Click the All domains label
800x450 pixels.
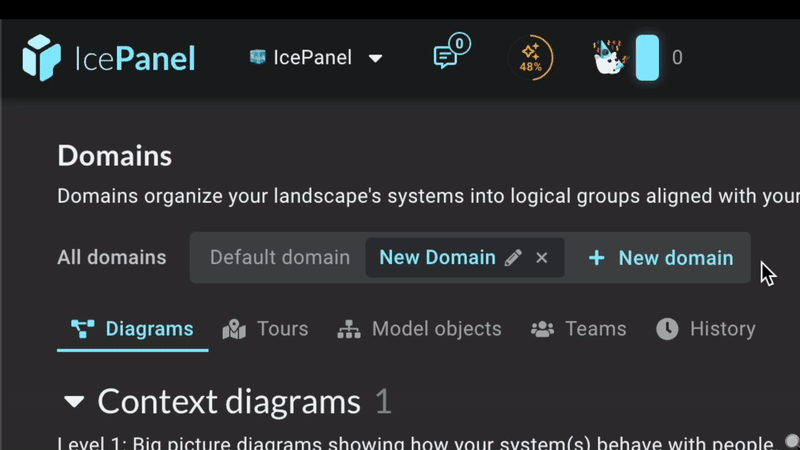click(112, 258)
